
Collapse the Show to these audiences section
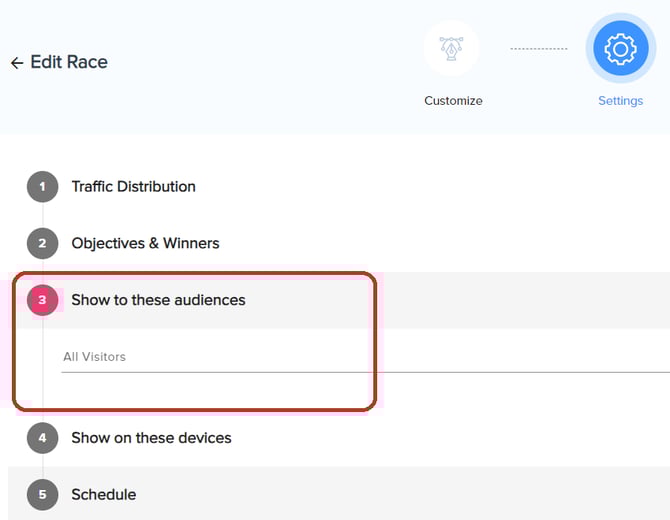click(158, 300)
